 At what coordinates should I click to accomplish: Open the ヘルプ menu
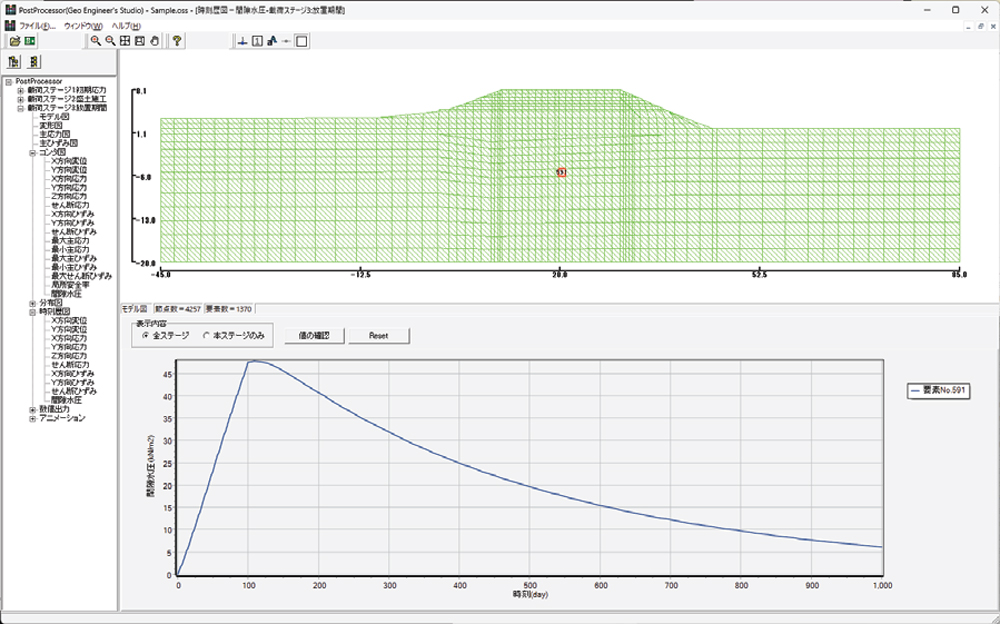click(x=126, y=26)
